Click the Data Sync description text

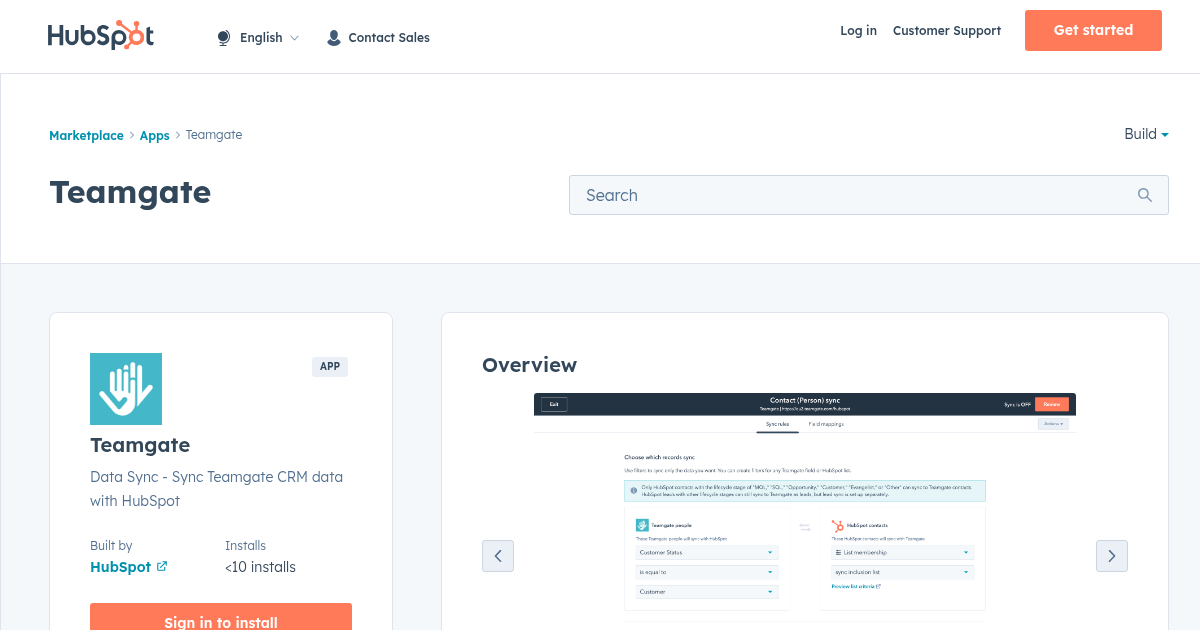point(217,488)
